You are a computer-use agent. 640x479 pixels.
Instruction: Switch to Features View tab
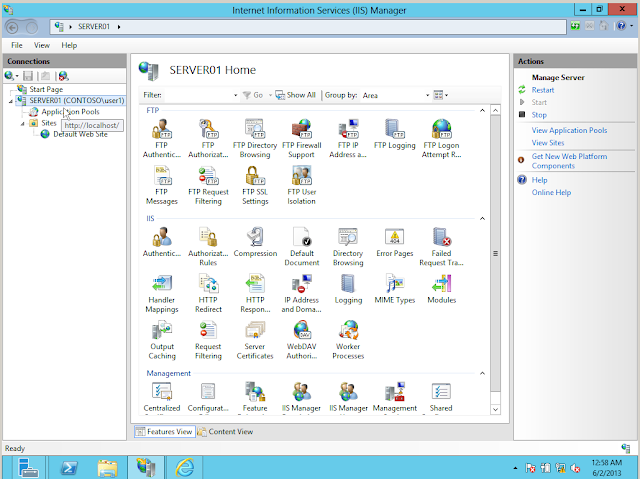164,432
